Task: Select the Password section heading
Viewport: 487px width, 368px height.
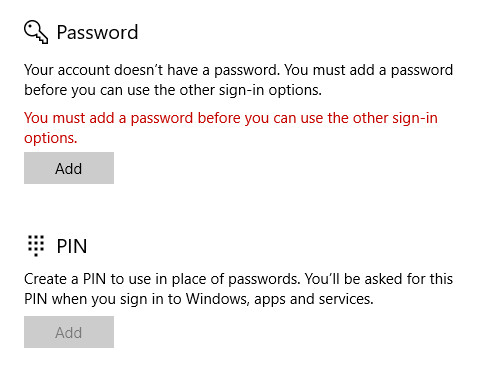Action: pos(97,32)
